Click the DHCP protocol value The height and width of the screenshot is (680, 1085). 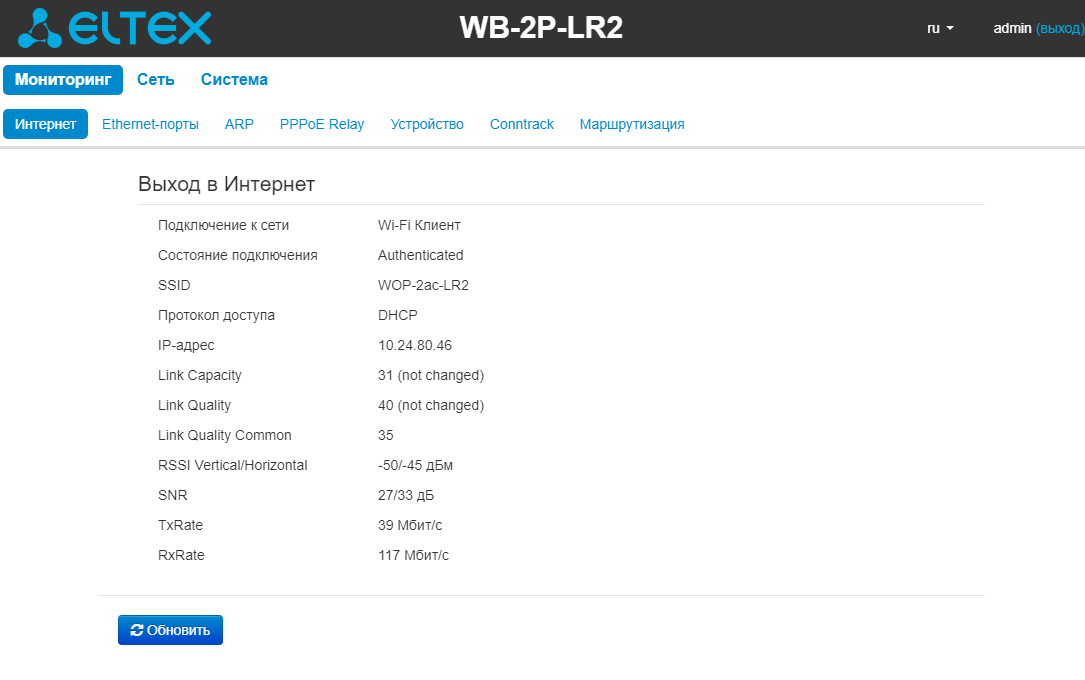pyautogui.click(x=398, y=315)
